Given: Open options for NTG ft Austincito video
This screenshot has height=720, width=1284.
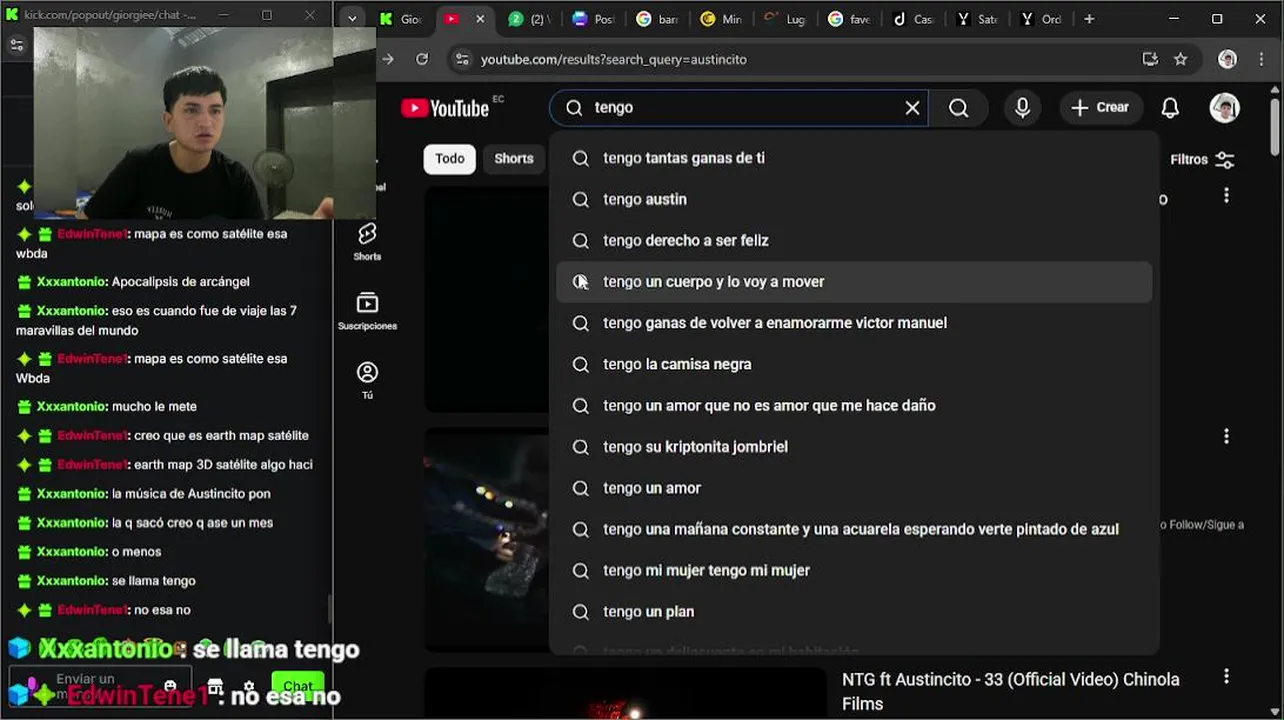Looking at the screenshot, I should coord(1226,677).
